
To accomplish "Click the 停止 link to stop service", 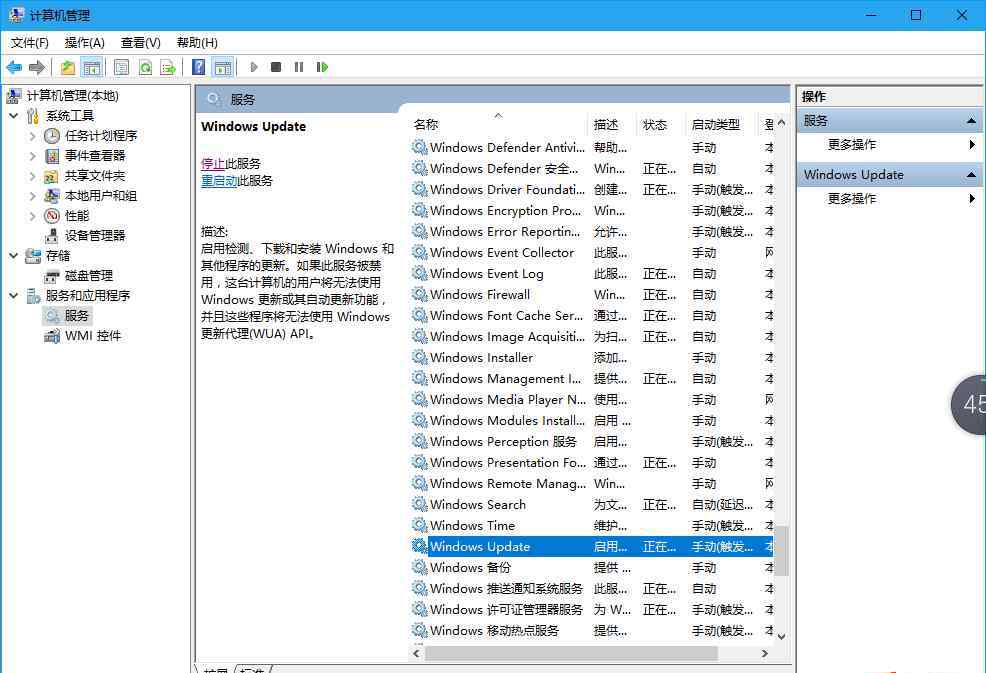I will click(213, 164).
